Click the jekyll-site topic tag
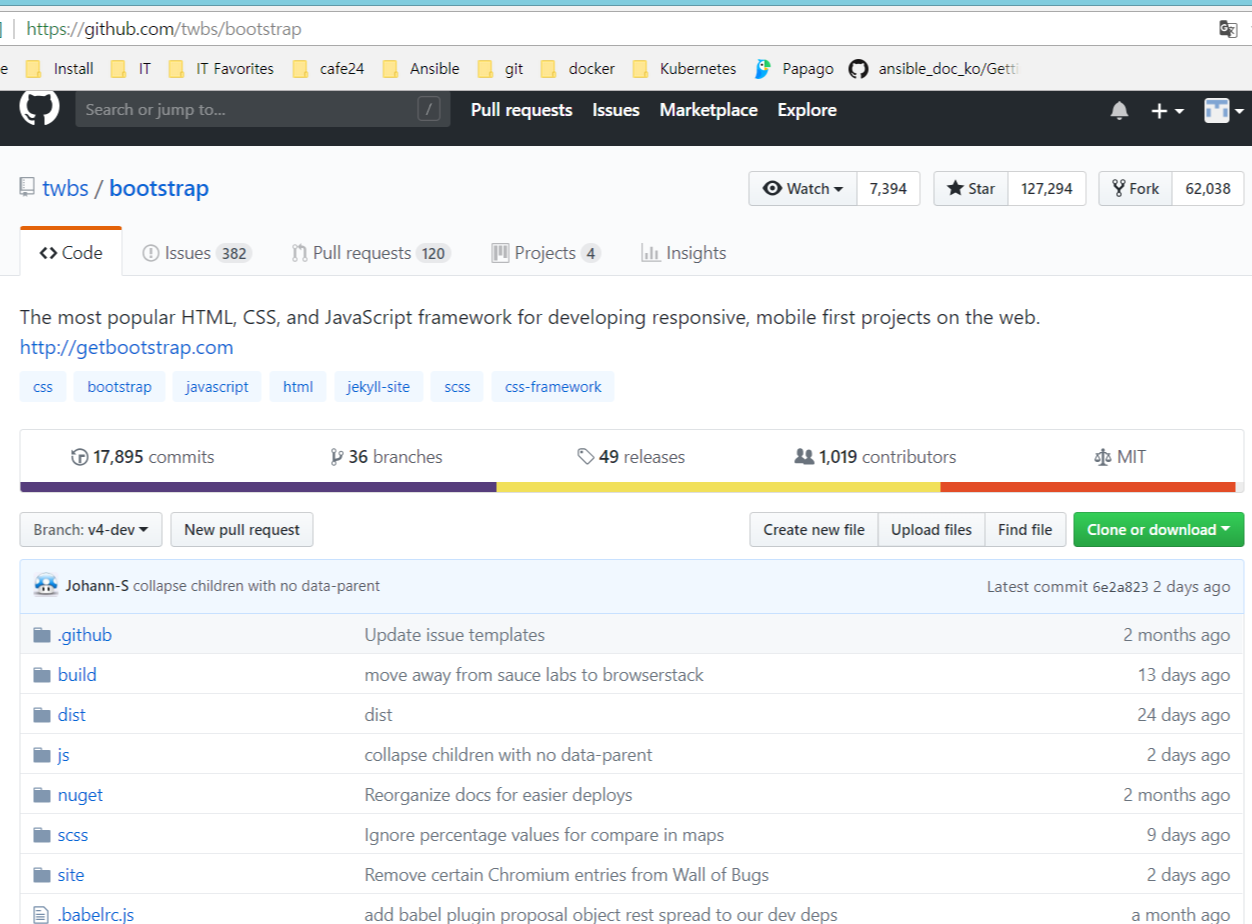This screenshot has width=1252, height=924. coord(379,387)
